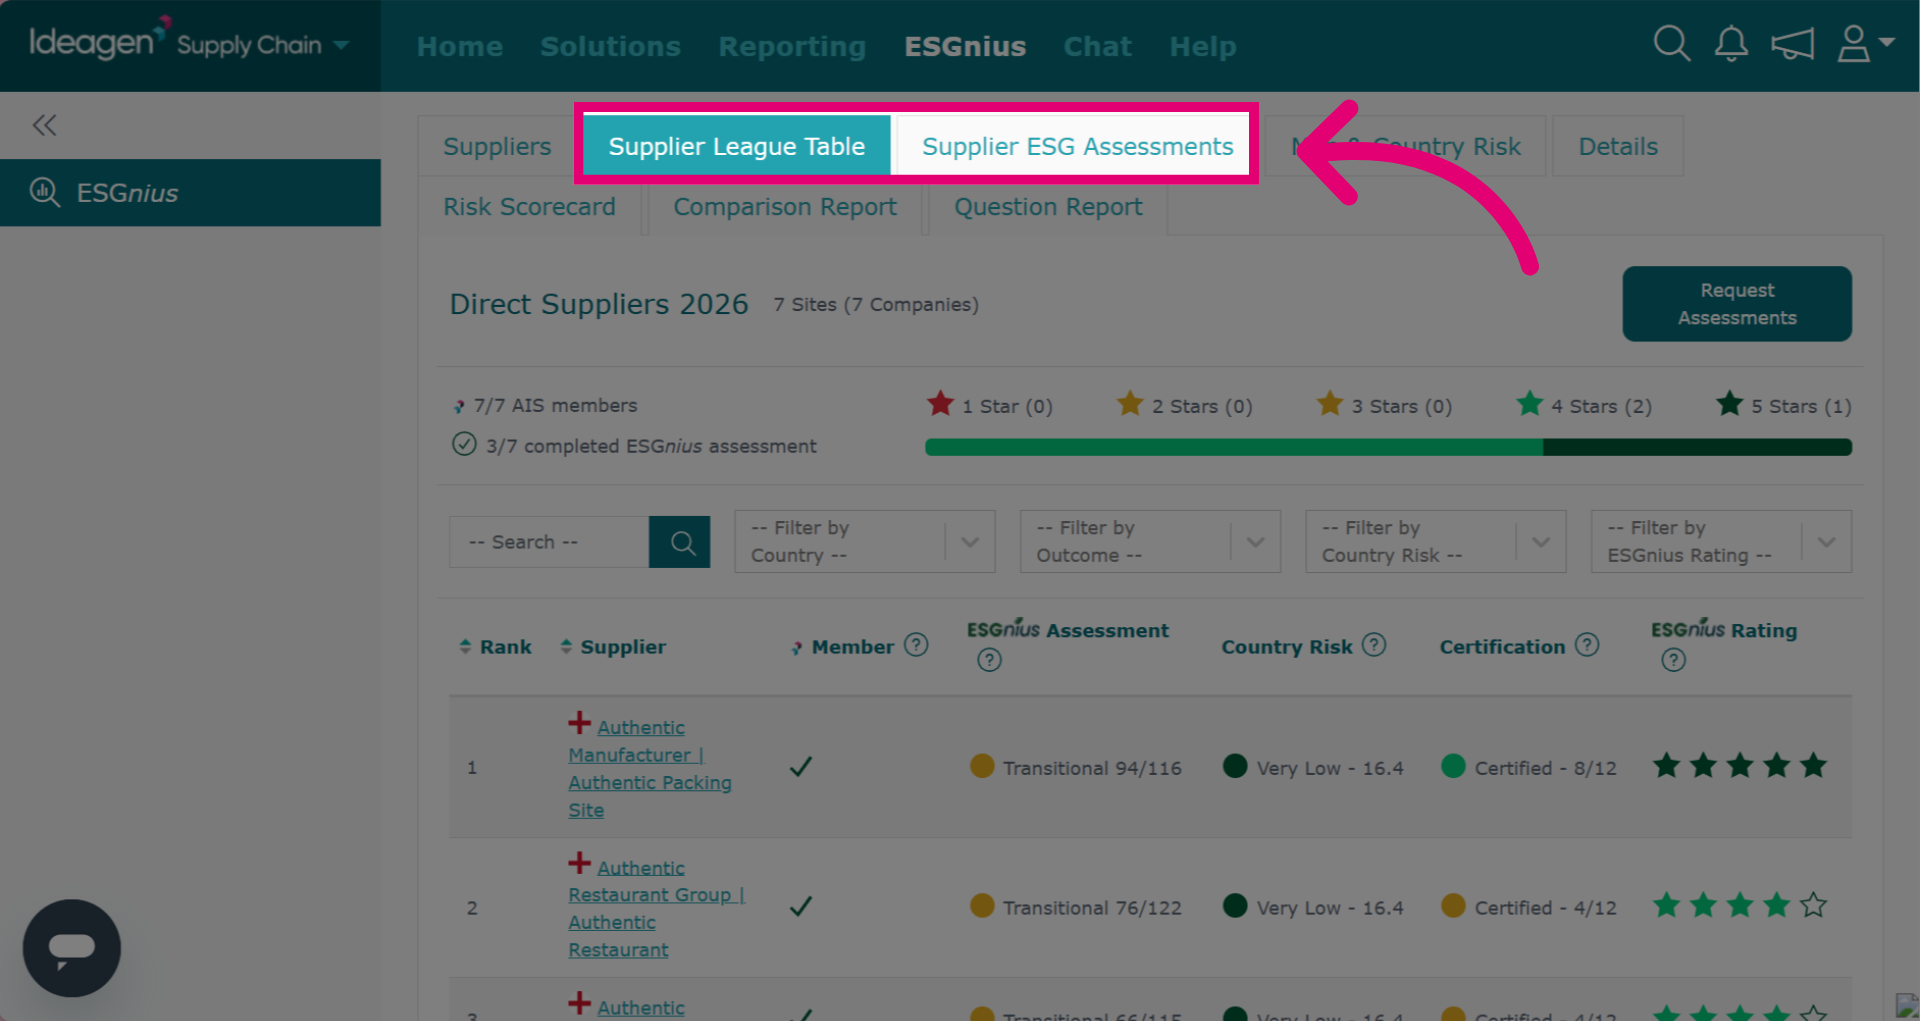Click the 2 Stars orange star

pyautogui.click(x=1130, y=403)
